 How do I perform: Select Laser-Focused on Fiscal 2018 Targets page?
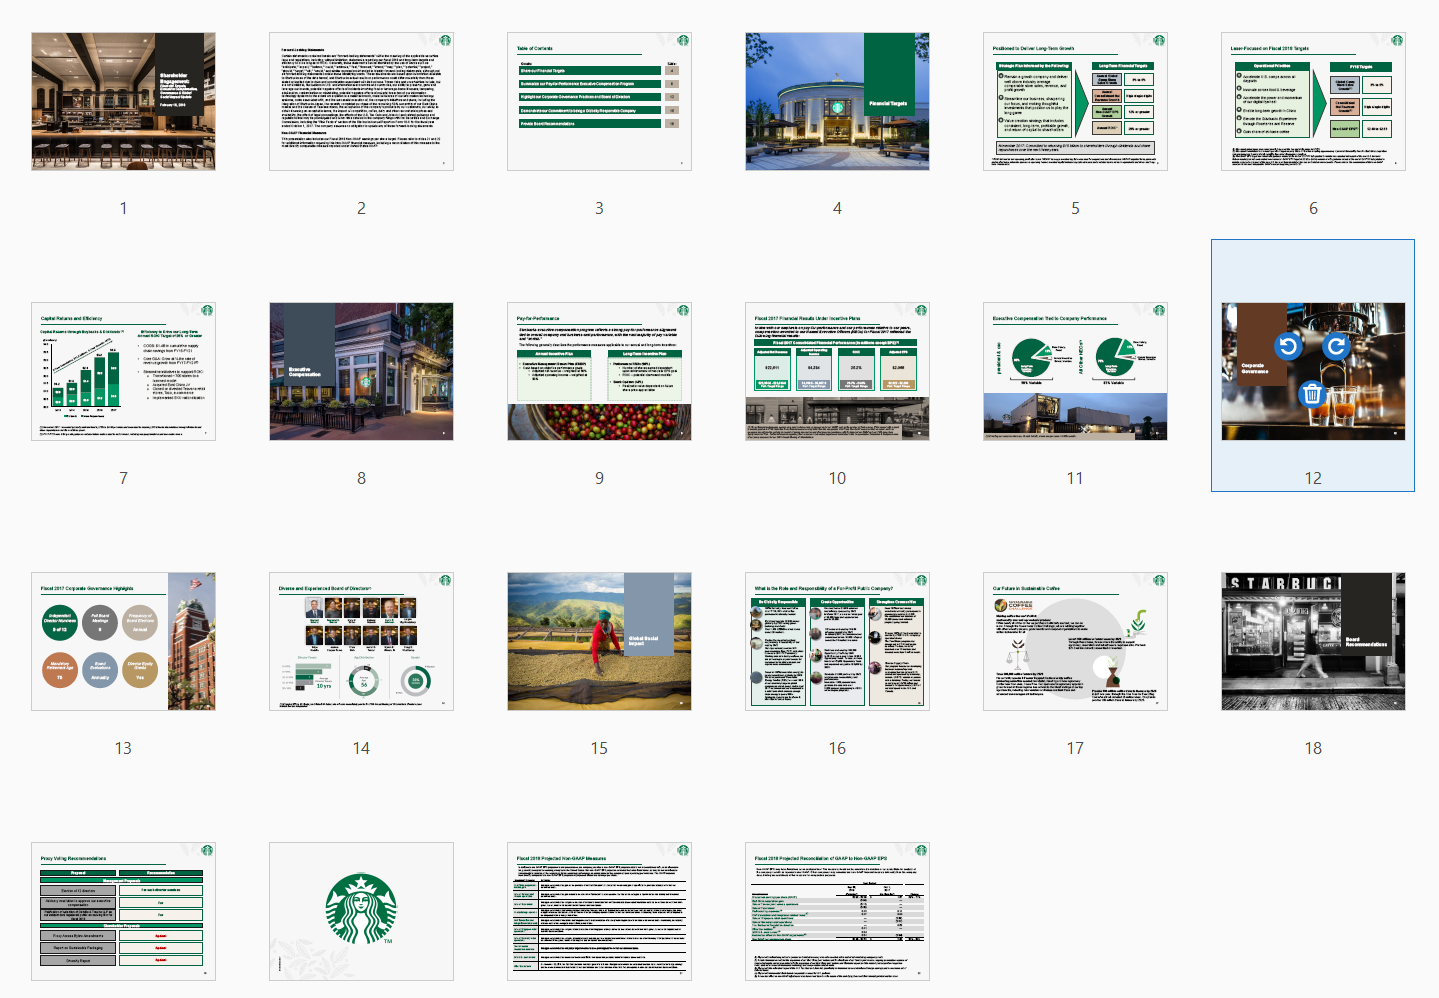pyautogui.click(x=1313, y=101)
